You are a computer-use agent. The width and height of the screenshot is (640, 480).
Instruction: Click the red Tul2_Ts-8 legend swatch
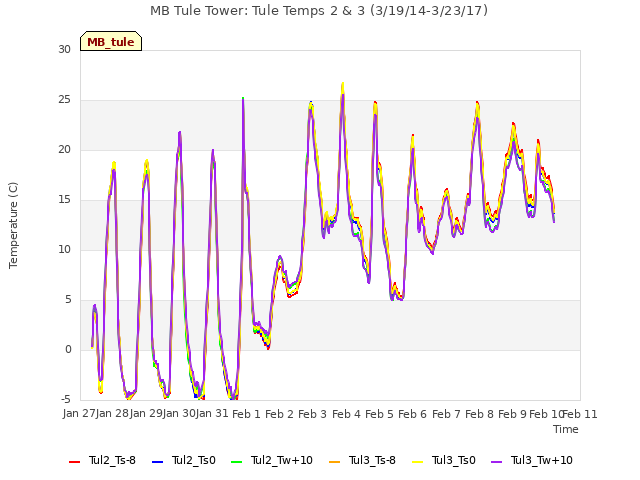[74, 462]
